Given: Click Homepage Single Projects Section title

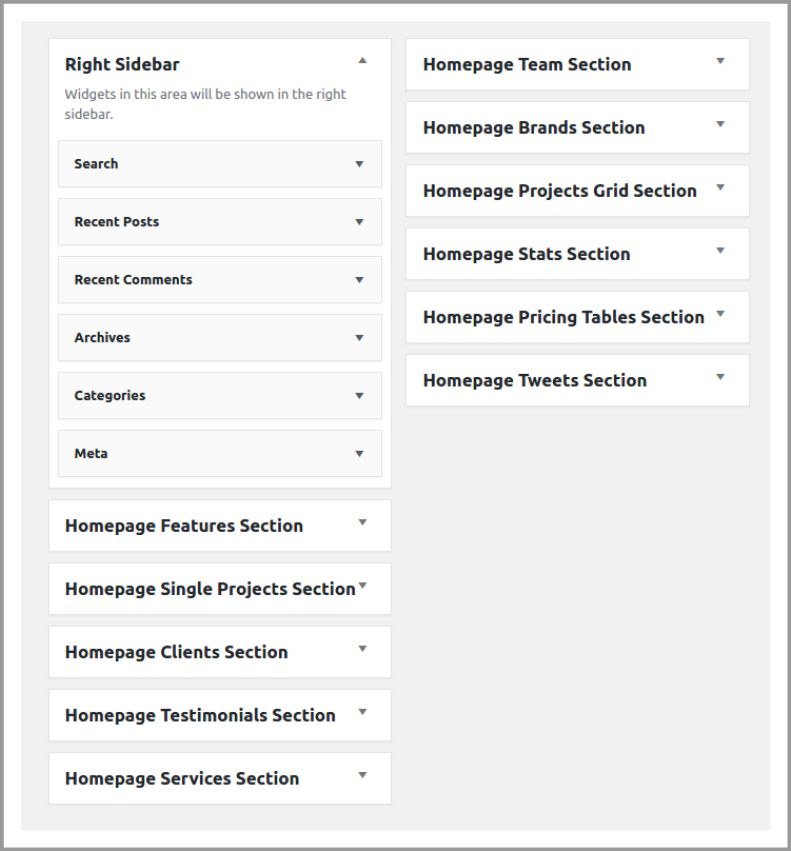Looking at the screenshot, I should pyautogui.click(x=210, y=589).
